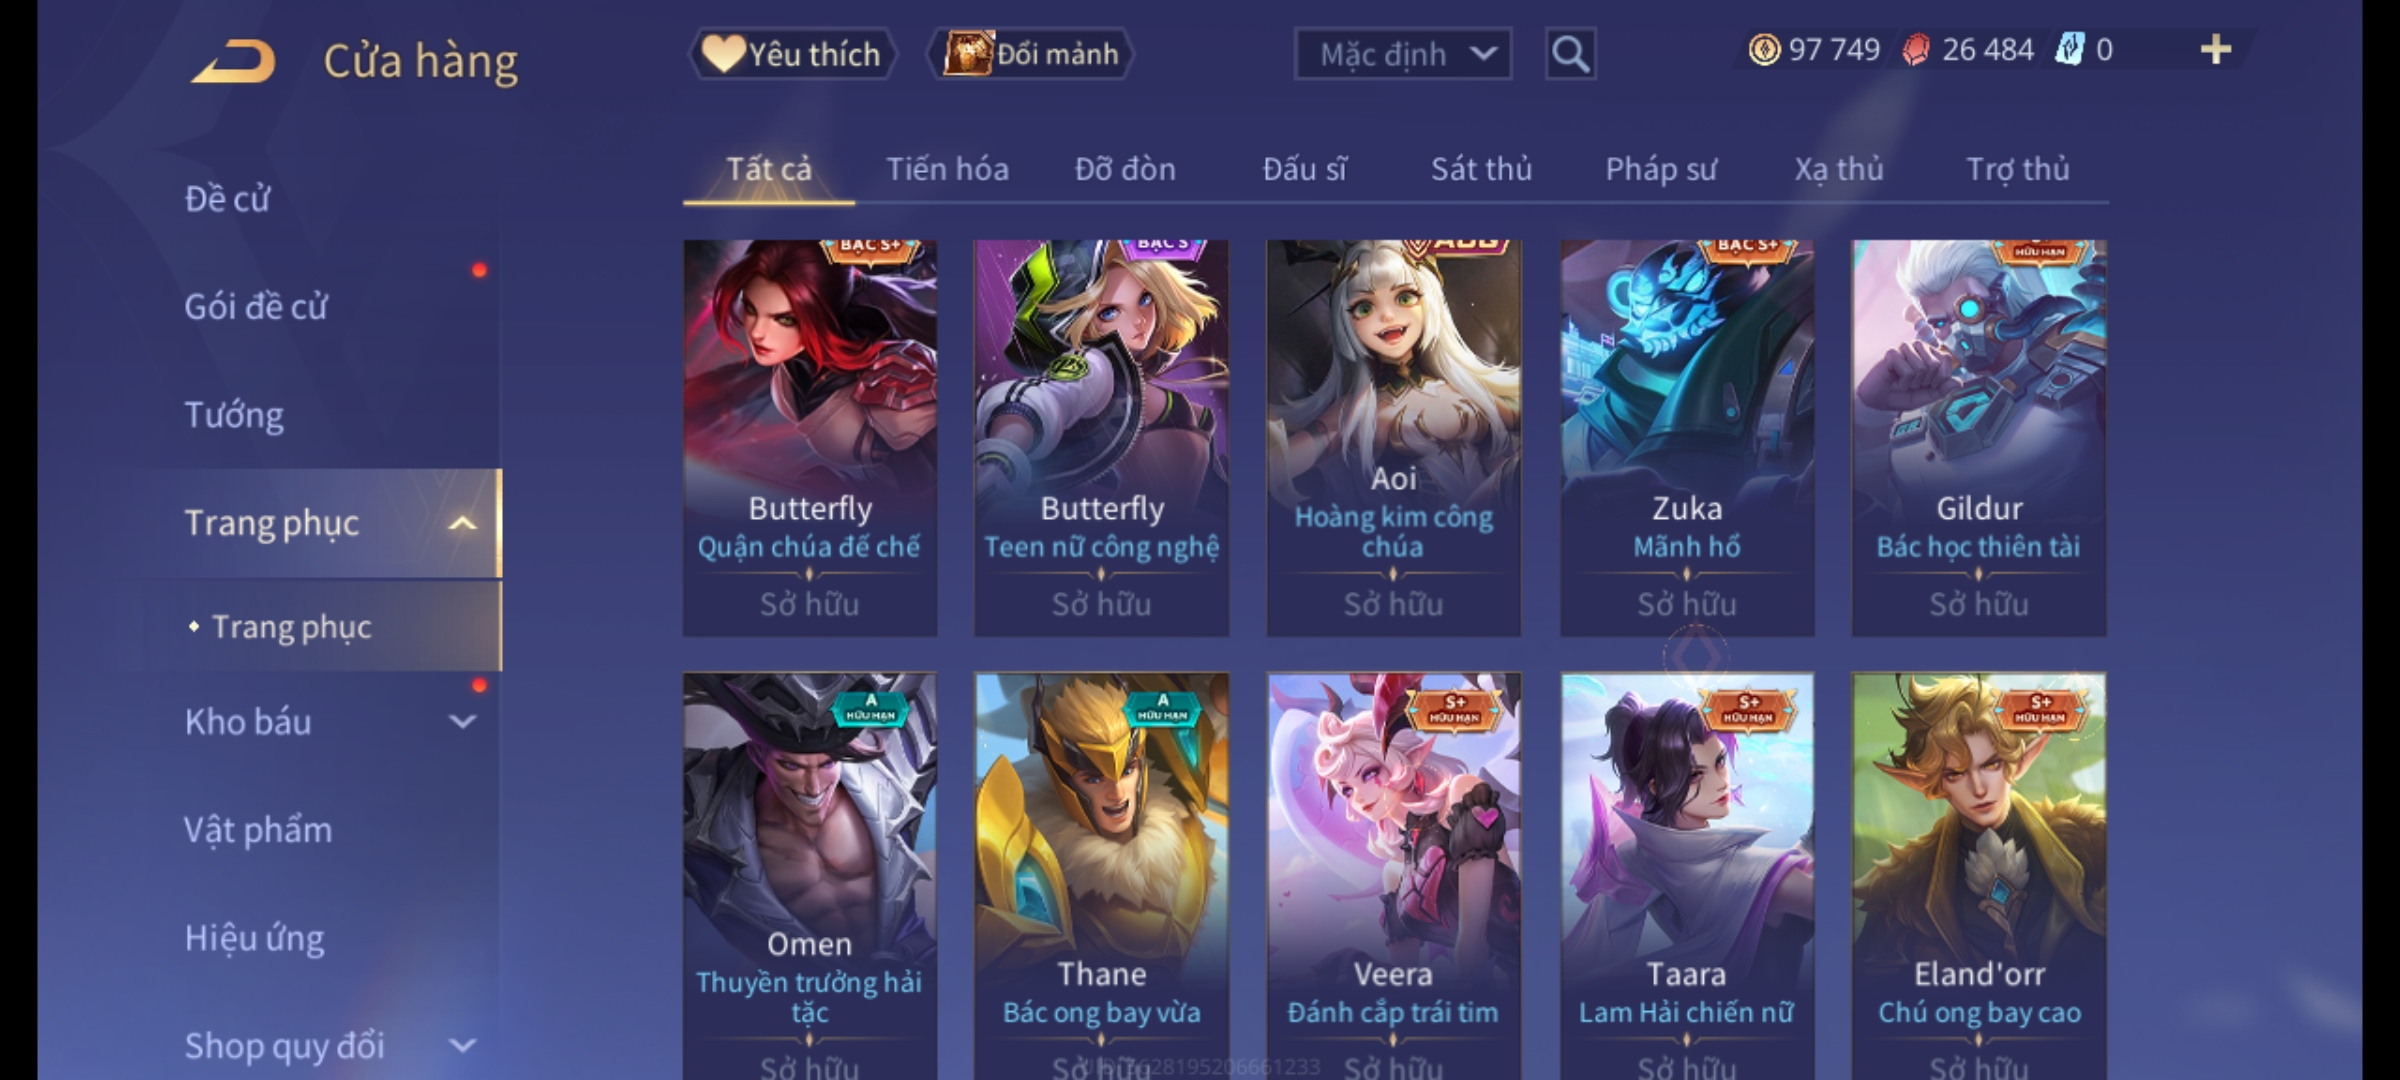Open the Tướng sidebar item
This screenshot has width=2400, height=1080.
pos(234,415)
